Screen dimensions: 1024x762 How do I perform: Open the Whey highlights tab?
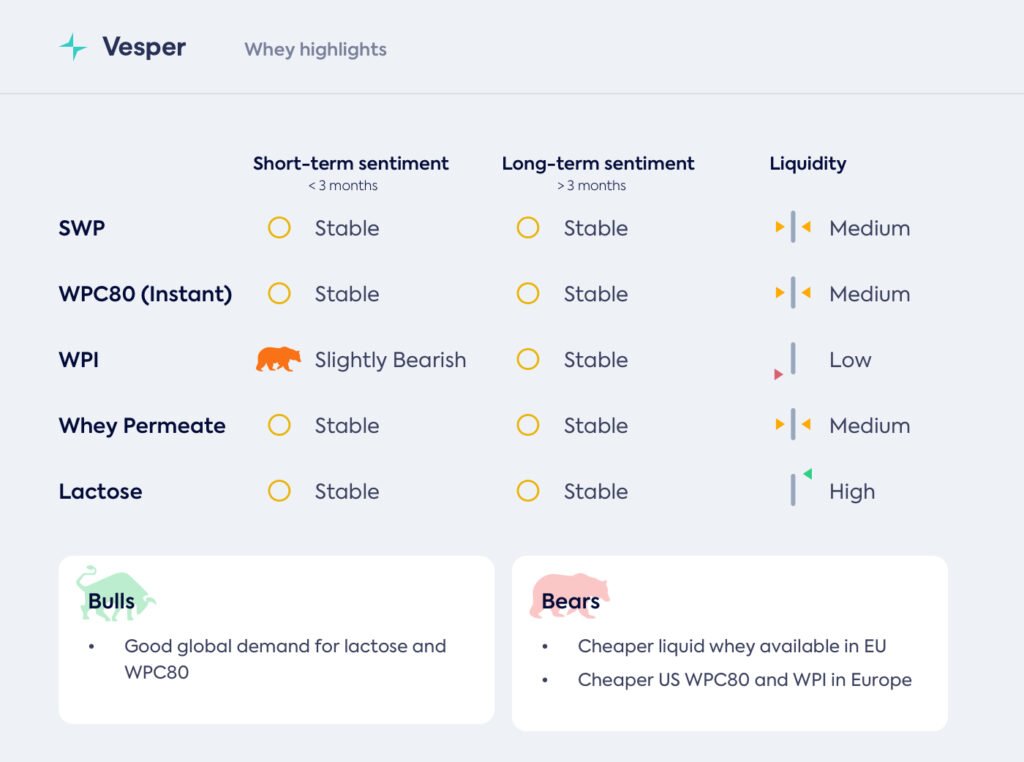point(315,49)
